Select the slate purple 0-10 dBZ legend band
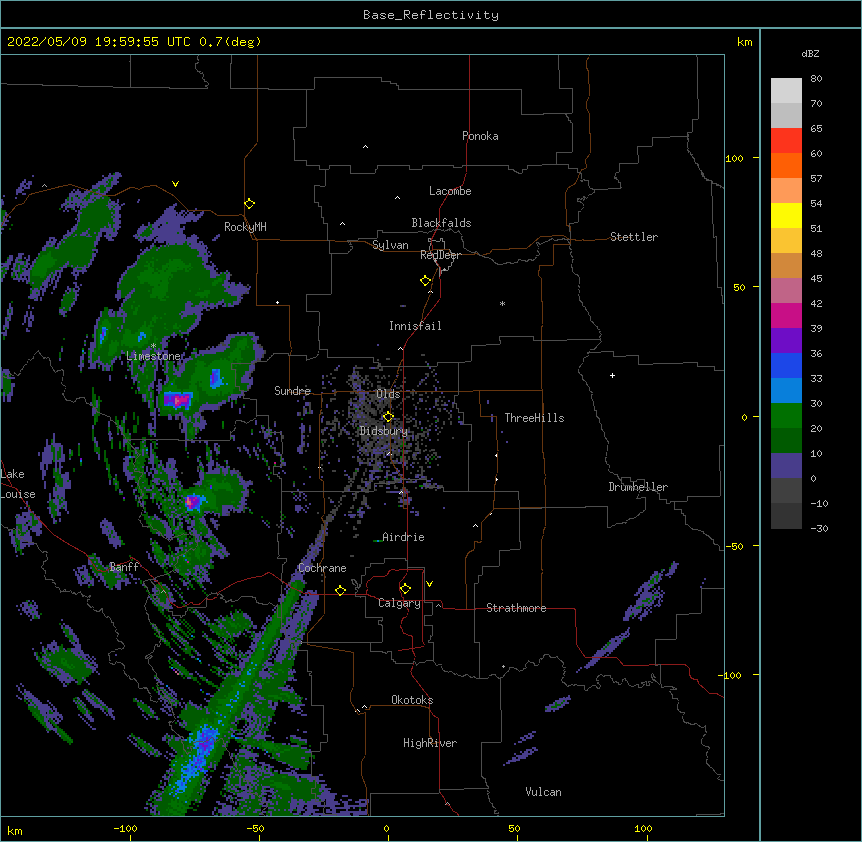 tap(786, 466)
